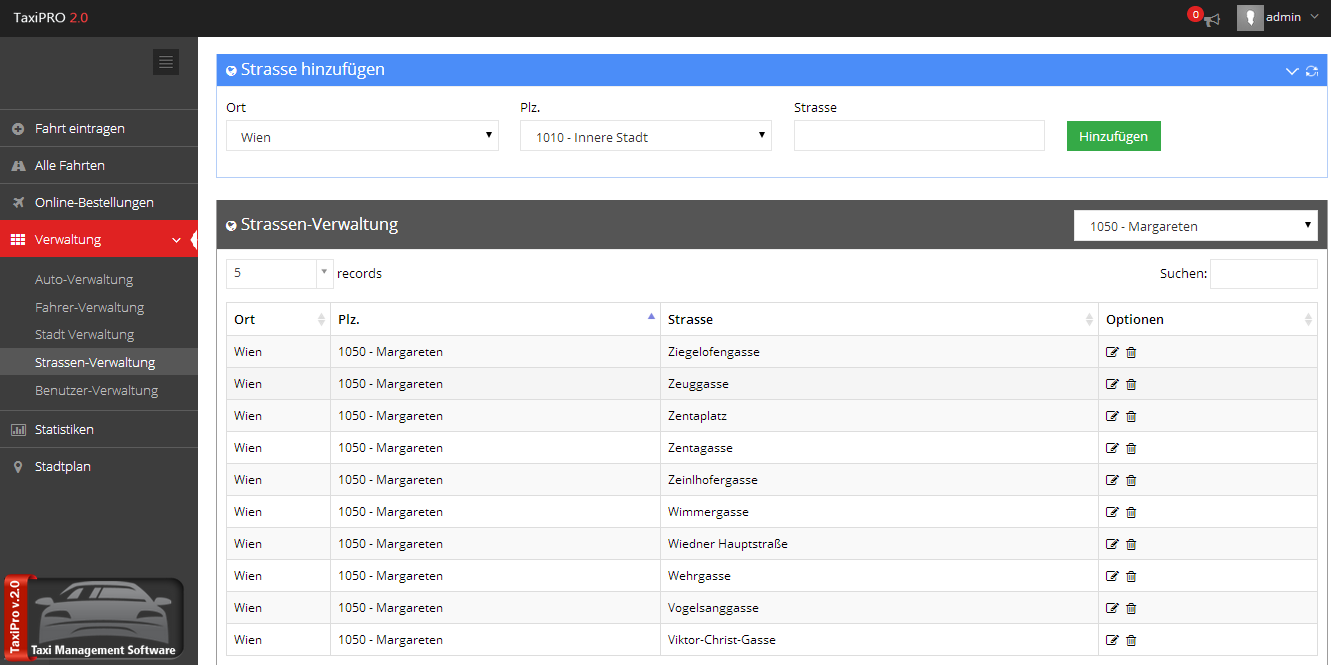
Task: Delete the Viktor-Christ-Gasse entry
Action: (1131, 640)
